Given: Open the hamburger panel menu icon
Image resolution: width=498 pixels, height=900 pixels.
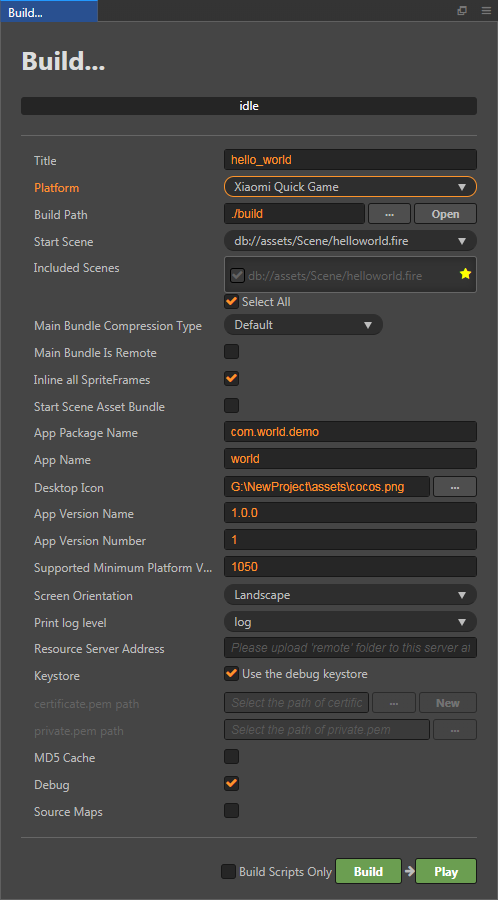Looking at the screenshot, I should pos(486,11).
